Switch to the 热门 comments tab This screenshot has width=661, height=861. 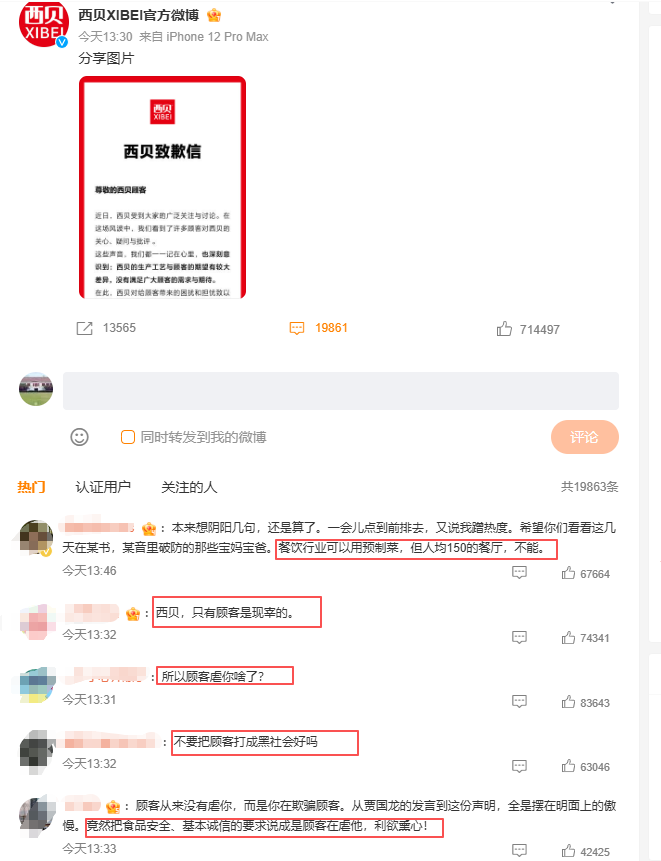pos(31,487)
